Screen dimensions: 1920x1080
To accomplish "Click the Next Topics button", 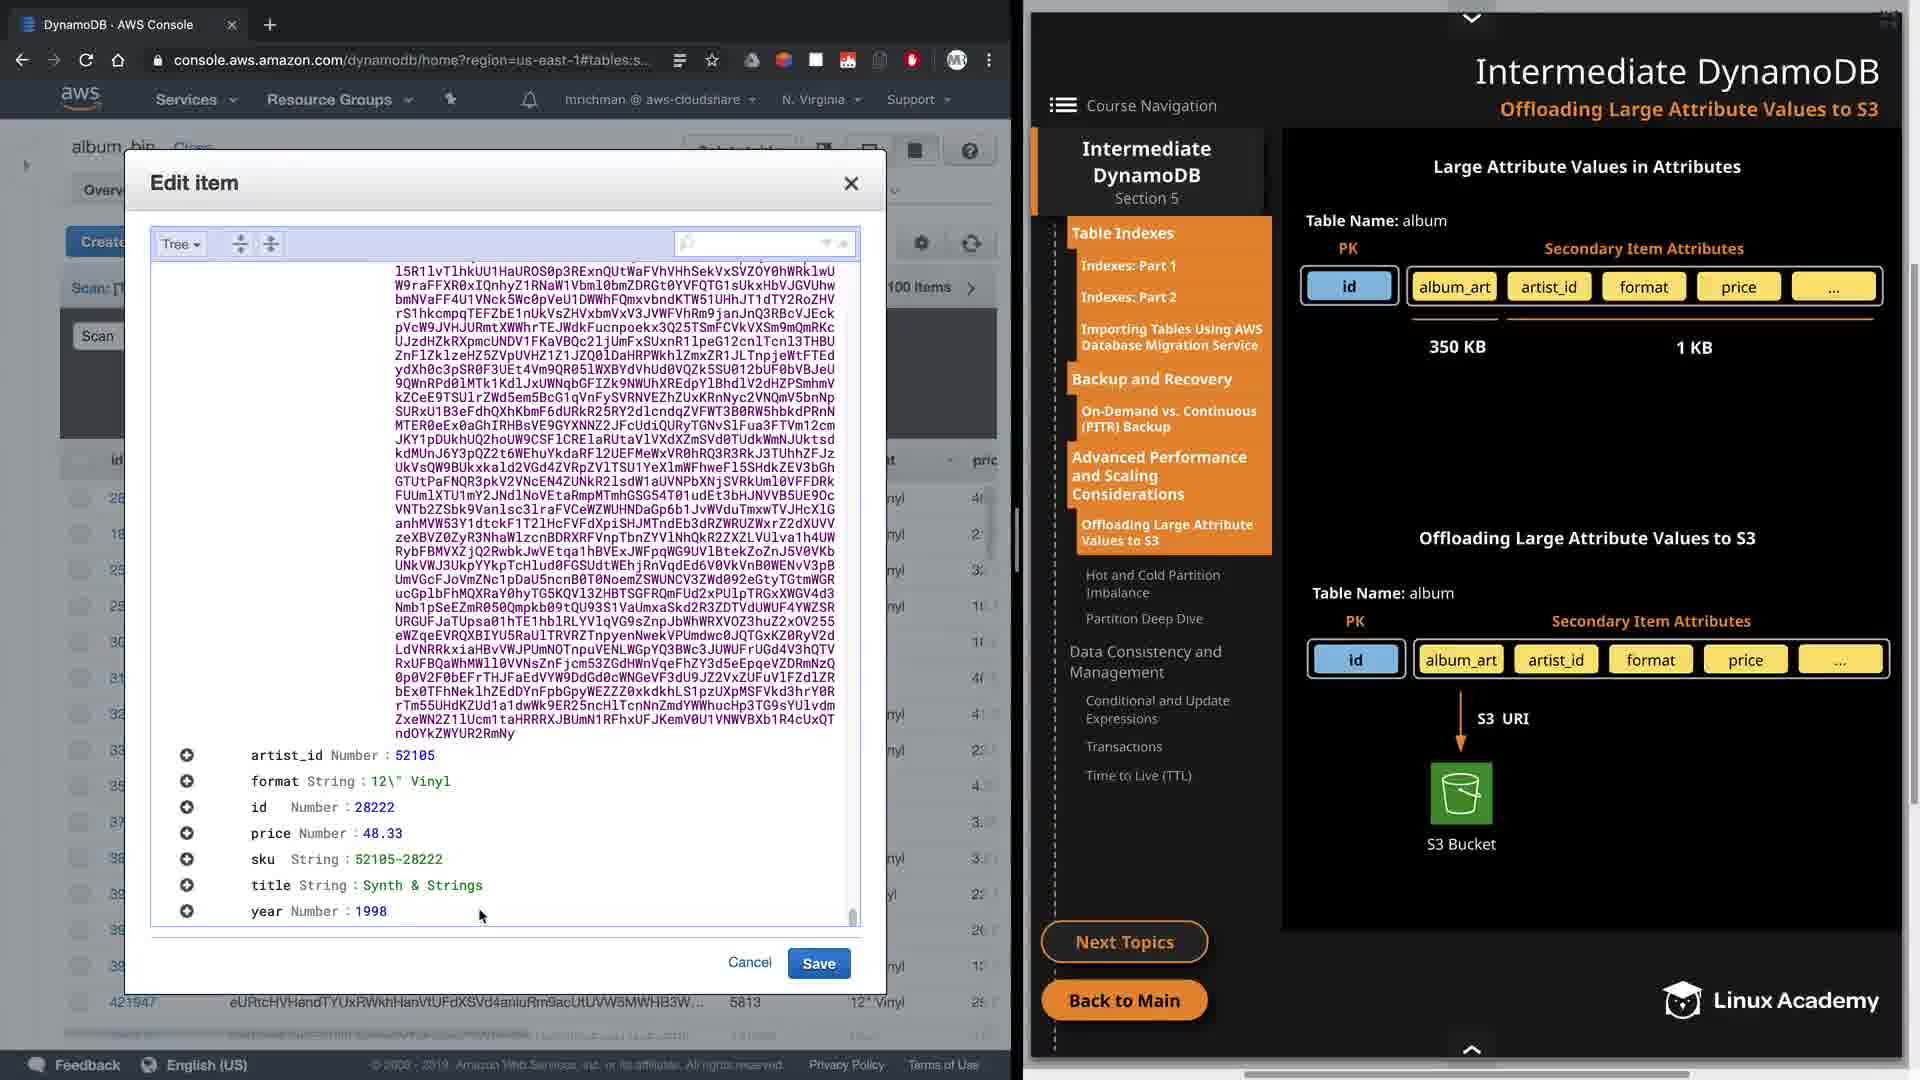I will tap(1124, 942).
